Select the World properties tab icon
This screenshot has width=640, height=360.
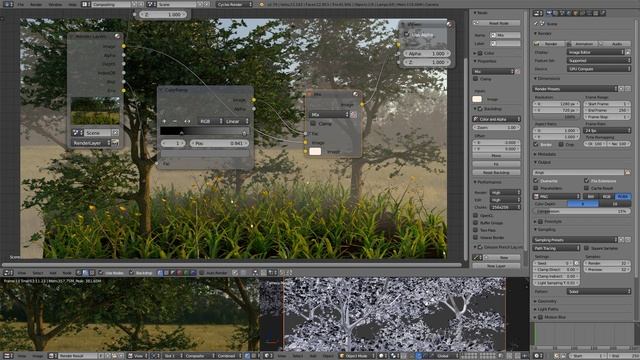569,13
